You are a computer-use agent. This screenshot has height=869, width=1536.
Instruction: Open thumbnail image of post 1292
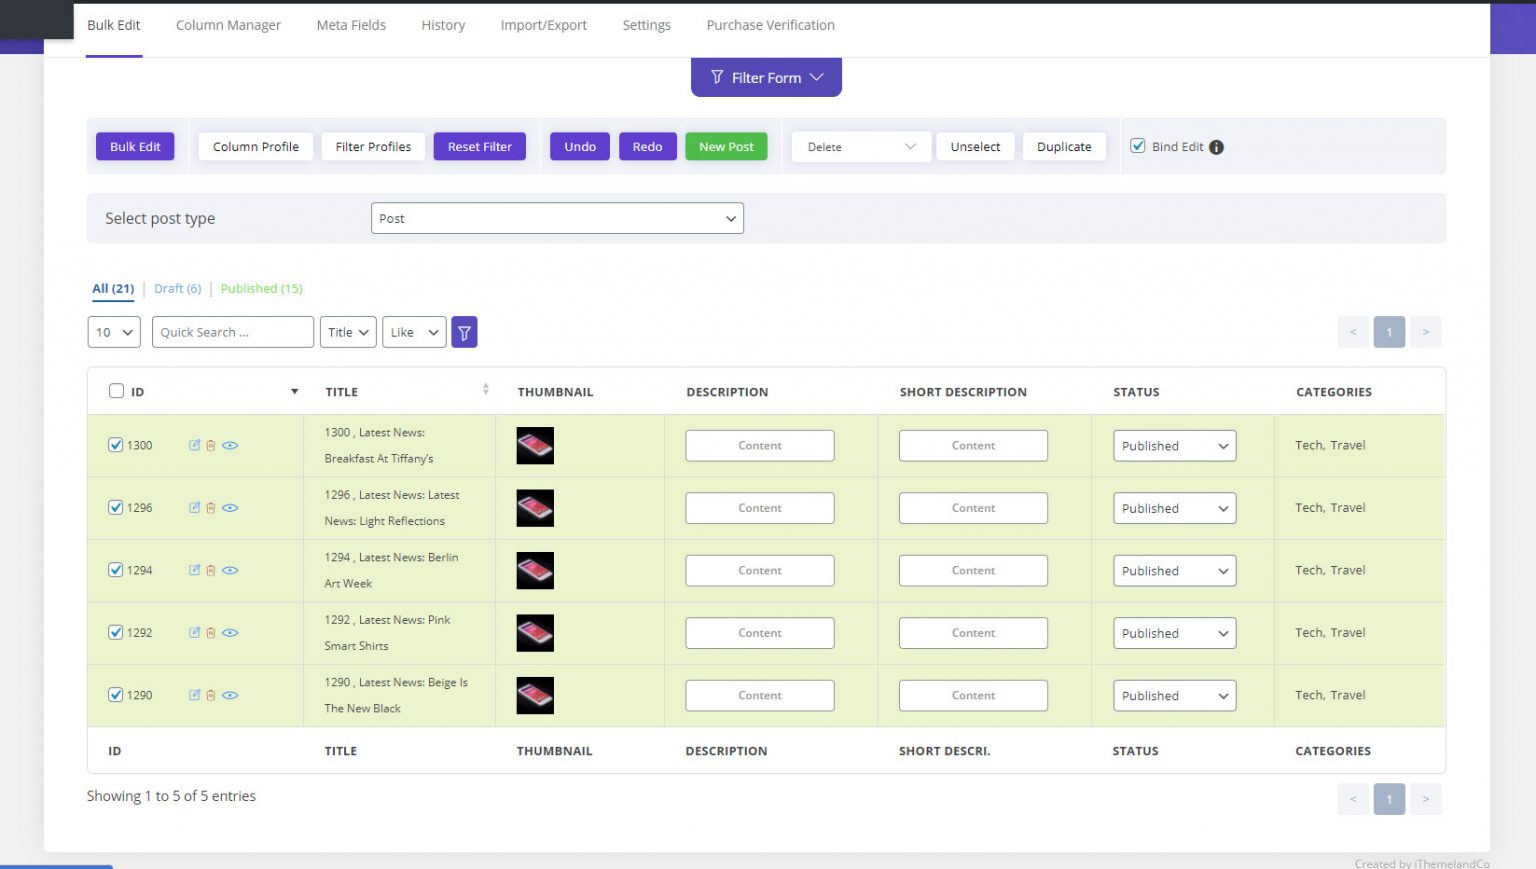pyautogui.click(x=535, y=633)
